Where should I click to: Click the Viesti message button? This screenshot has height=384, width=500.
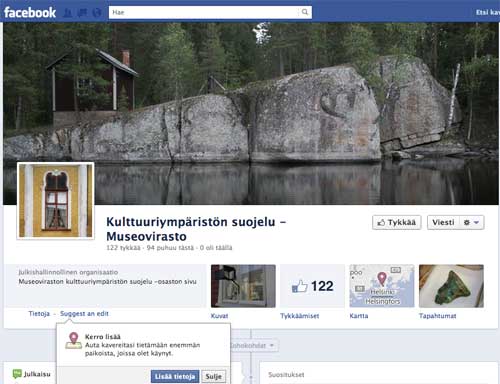pyautogui.click(x=443, y=222)
